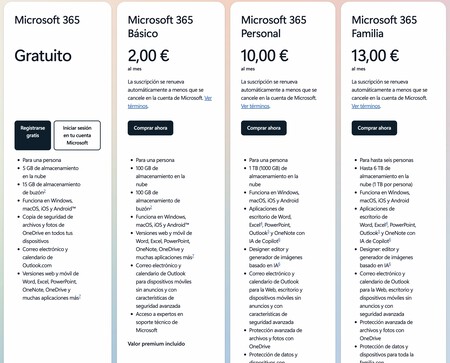Click the Microsoft 365 Familia plan title

(384, 27)
